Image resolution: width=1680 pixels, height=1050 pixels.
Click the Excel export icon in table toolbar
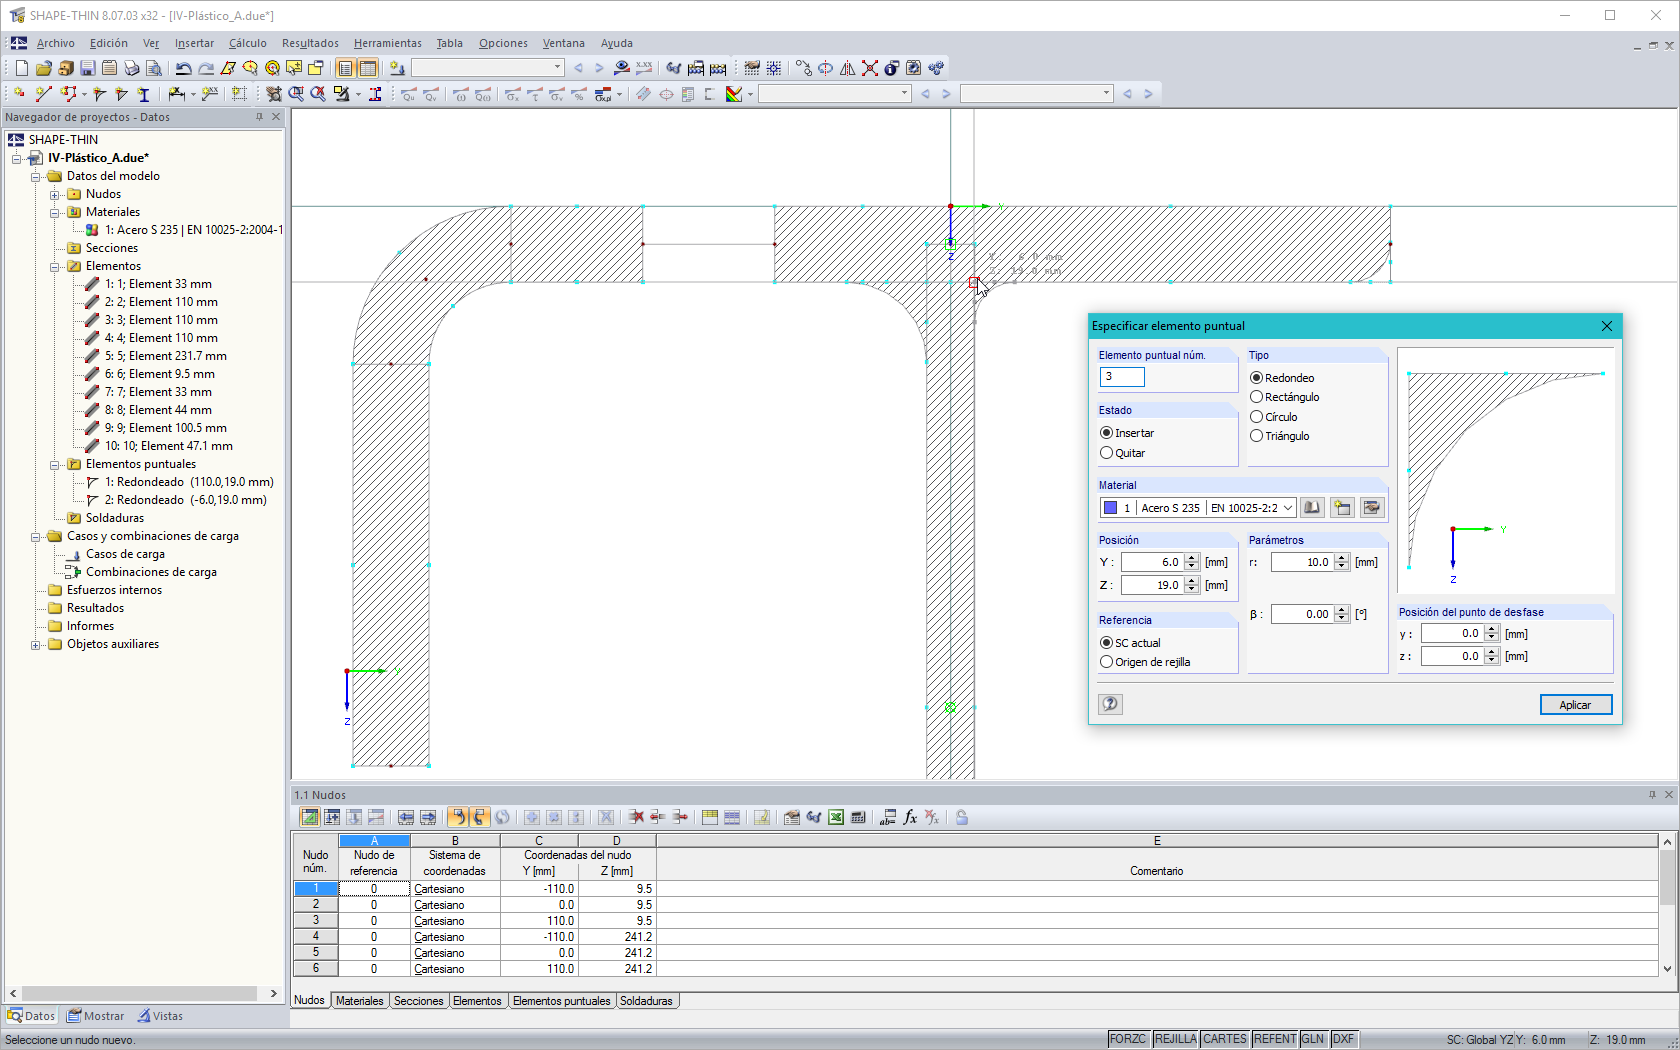(x=836, y=817)
